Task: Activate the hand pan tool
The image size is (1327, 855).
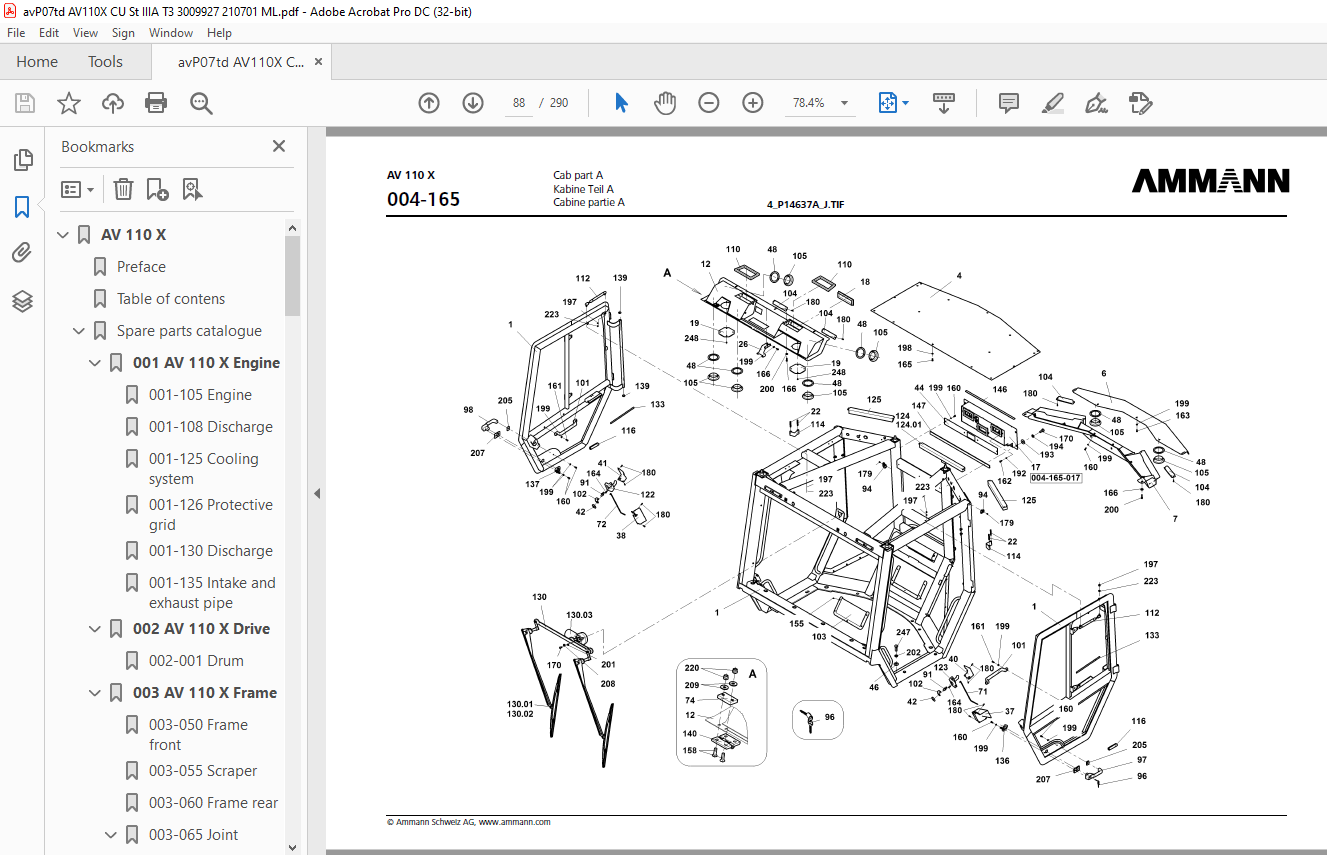Action: tap(665, 103)
